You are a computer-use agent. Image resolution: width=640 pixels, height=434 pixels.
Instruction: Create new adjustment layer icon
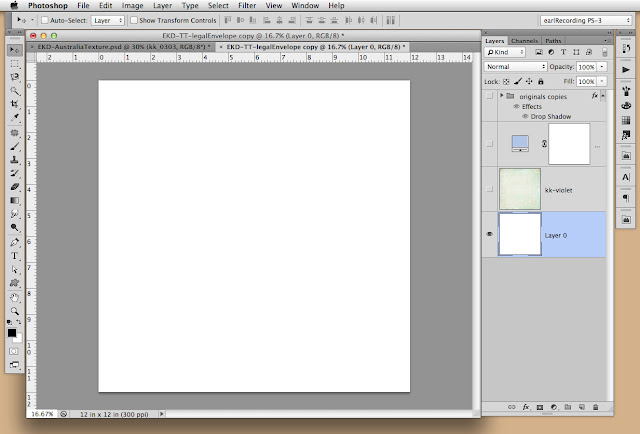(x=554, y=407)
